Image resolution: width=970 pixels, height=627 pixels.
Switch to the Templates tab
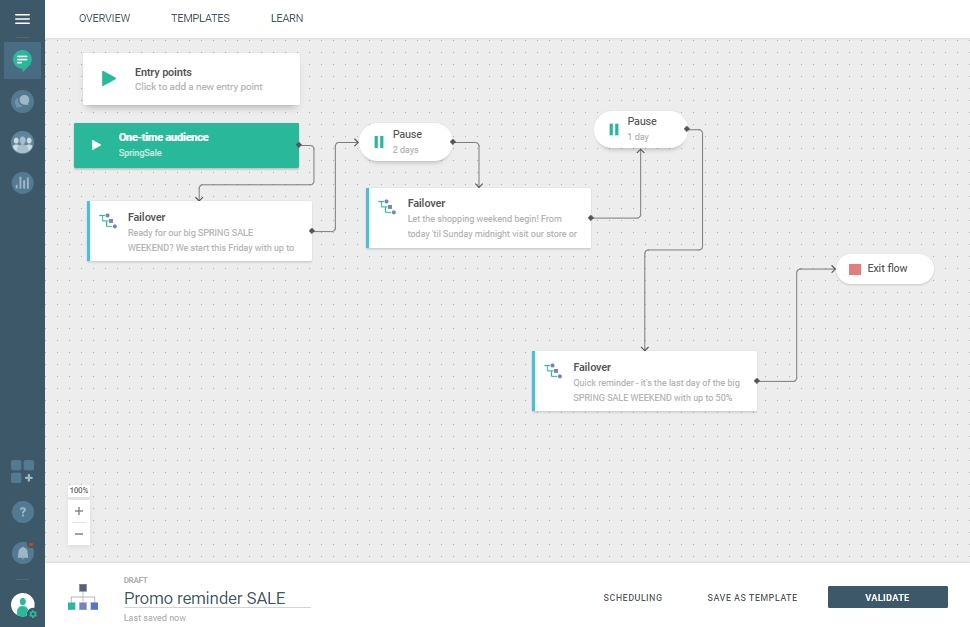coord(200,18)
